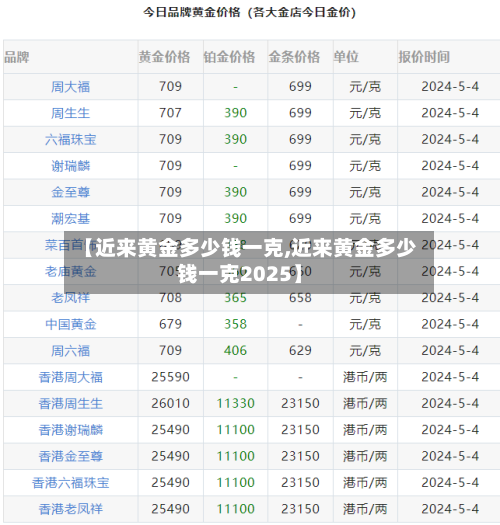500x525 pixels.
Task: Select platinum price 390 in 六福珠宝 row
Action: (235, 139)
